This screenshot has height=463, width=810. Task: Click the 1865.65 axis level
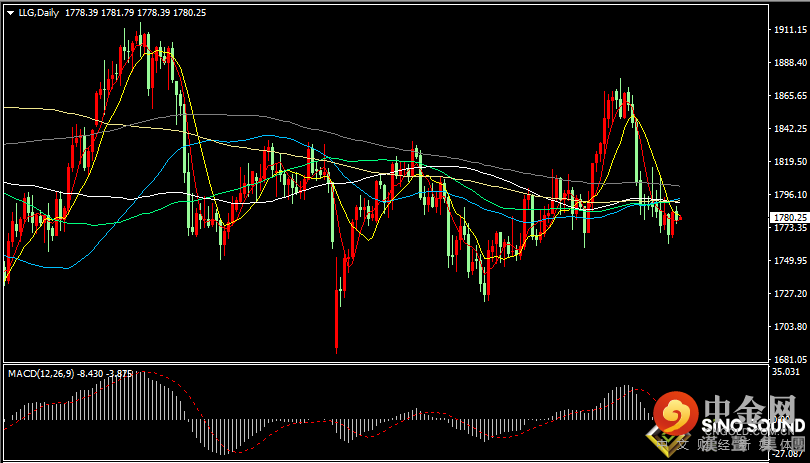(789, 96)
